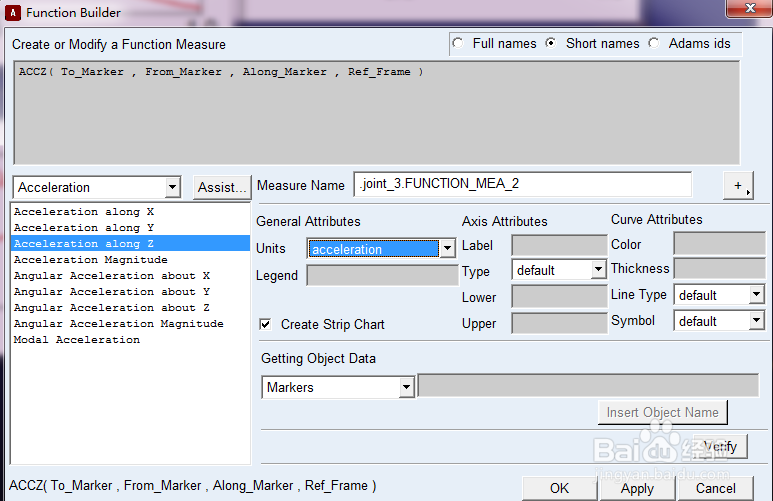Select 'Angular Acceleration about Z'
The height and width of the screenshot is (501, 773).
point(131,308)
